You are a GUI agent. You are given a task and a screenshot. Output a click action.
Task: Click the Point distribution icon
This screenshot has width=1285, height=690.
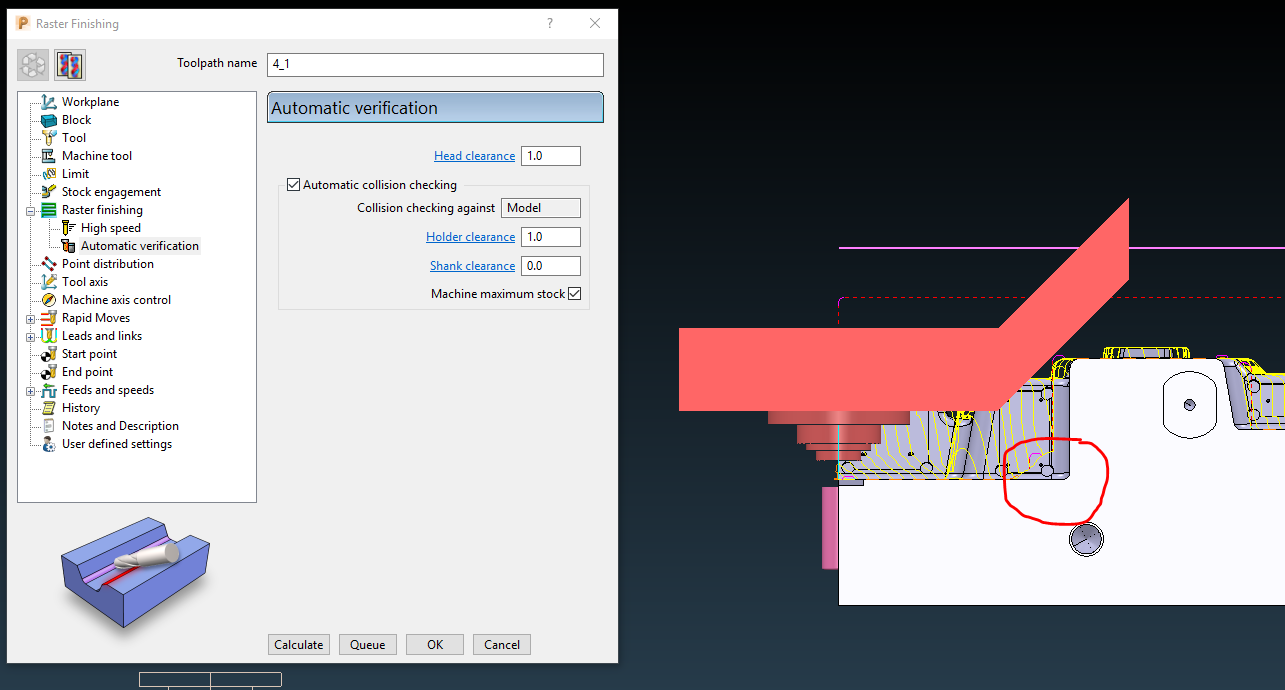pos(48,263)
